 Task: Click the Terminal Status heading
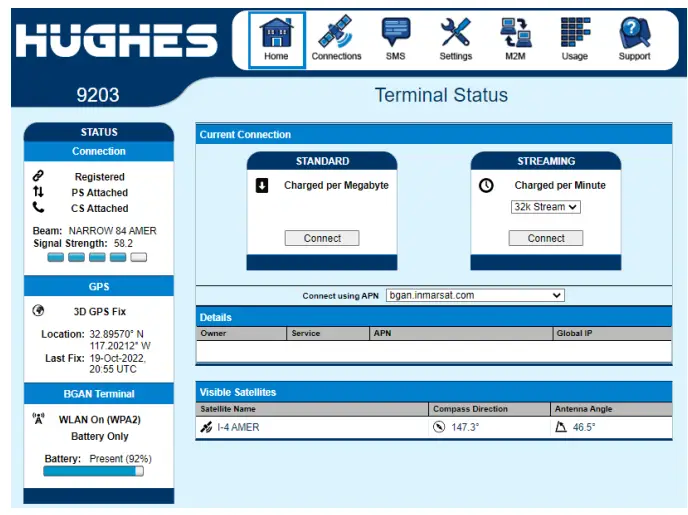[441, 95]
